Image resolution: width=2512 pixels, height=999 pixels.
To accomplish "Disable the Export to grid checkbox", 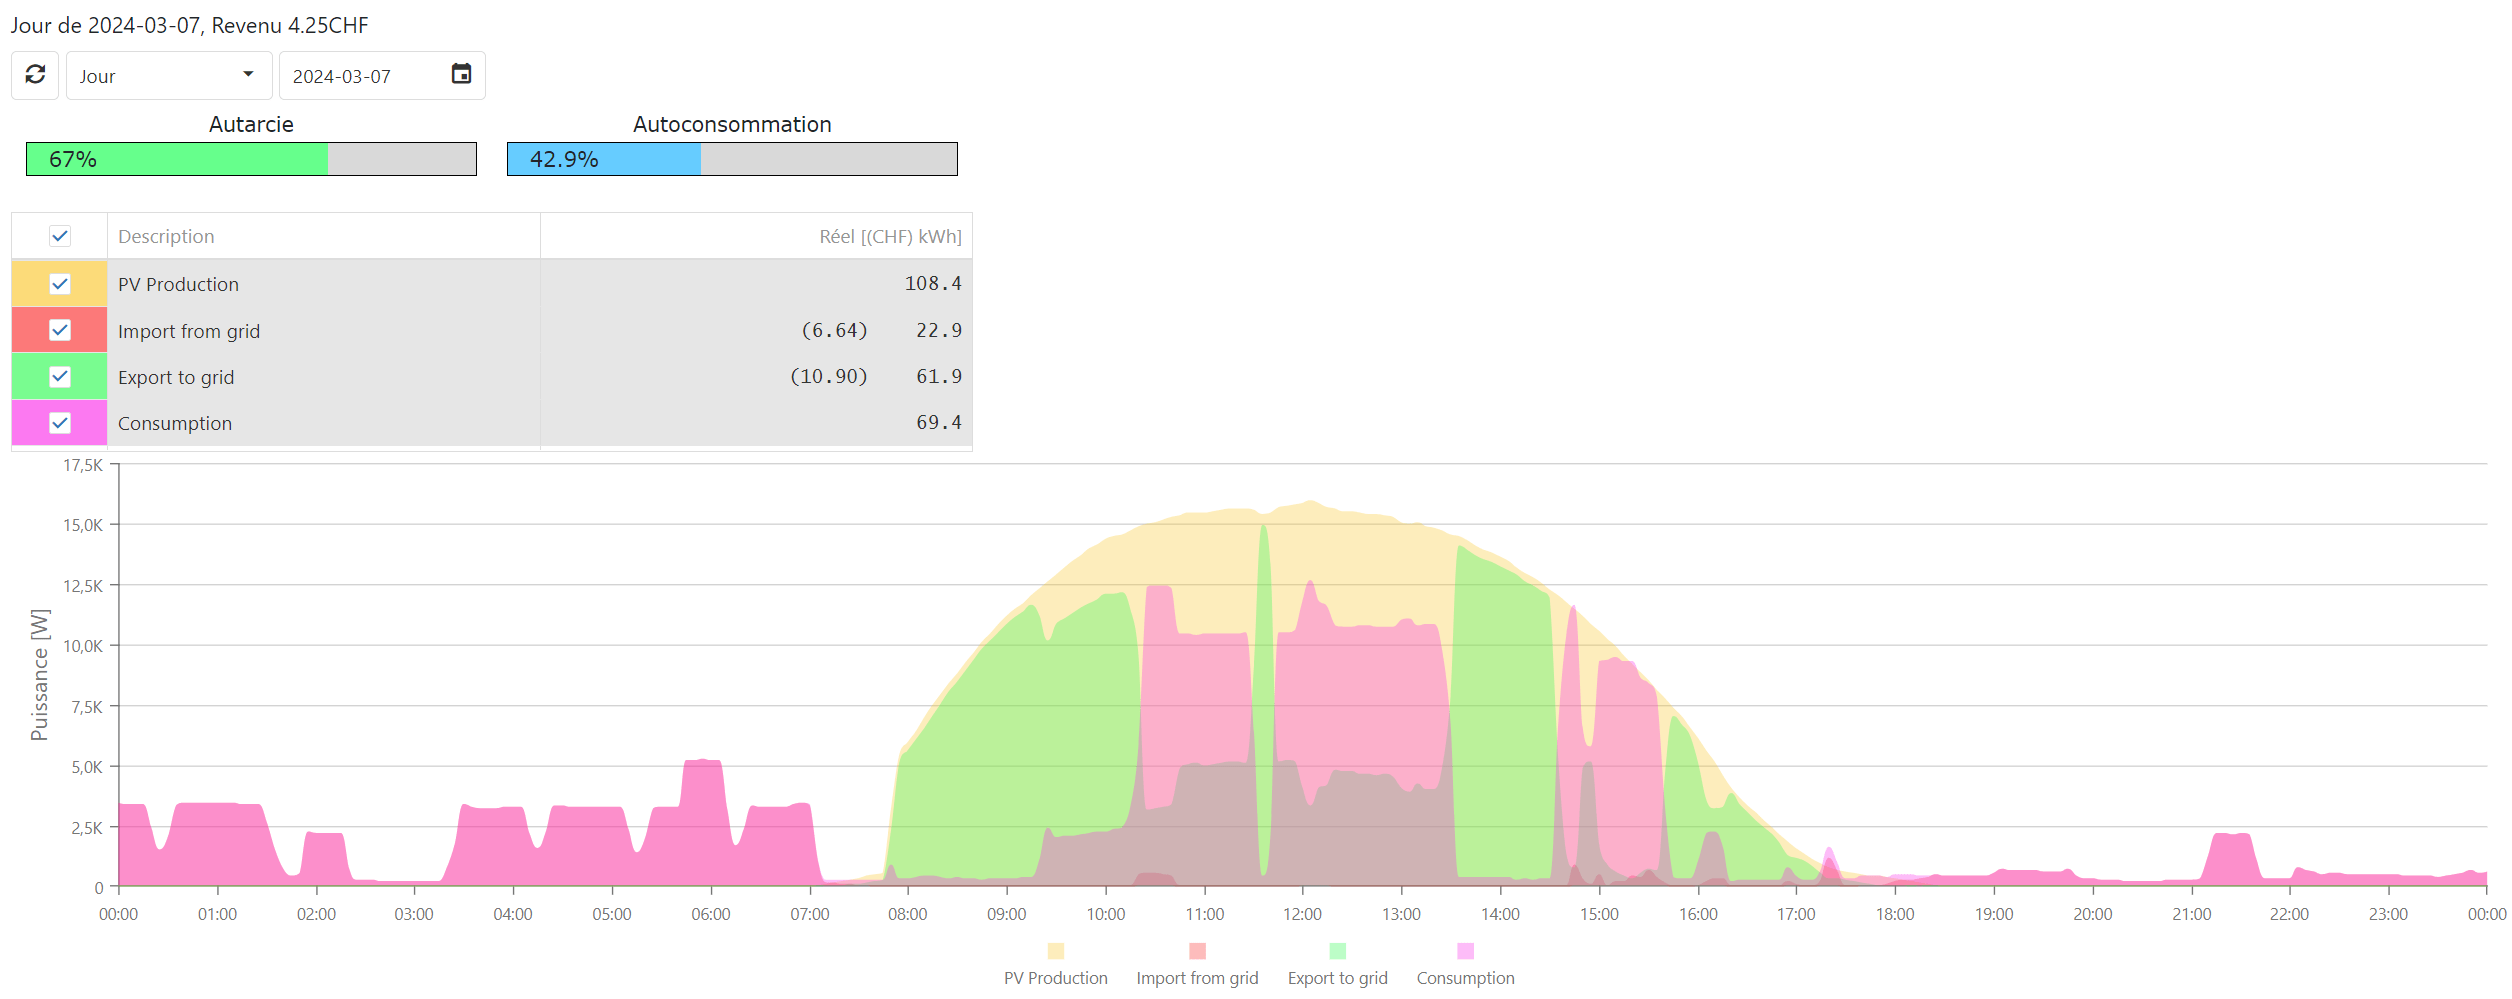I will (x=60, y=377).
